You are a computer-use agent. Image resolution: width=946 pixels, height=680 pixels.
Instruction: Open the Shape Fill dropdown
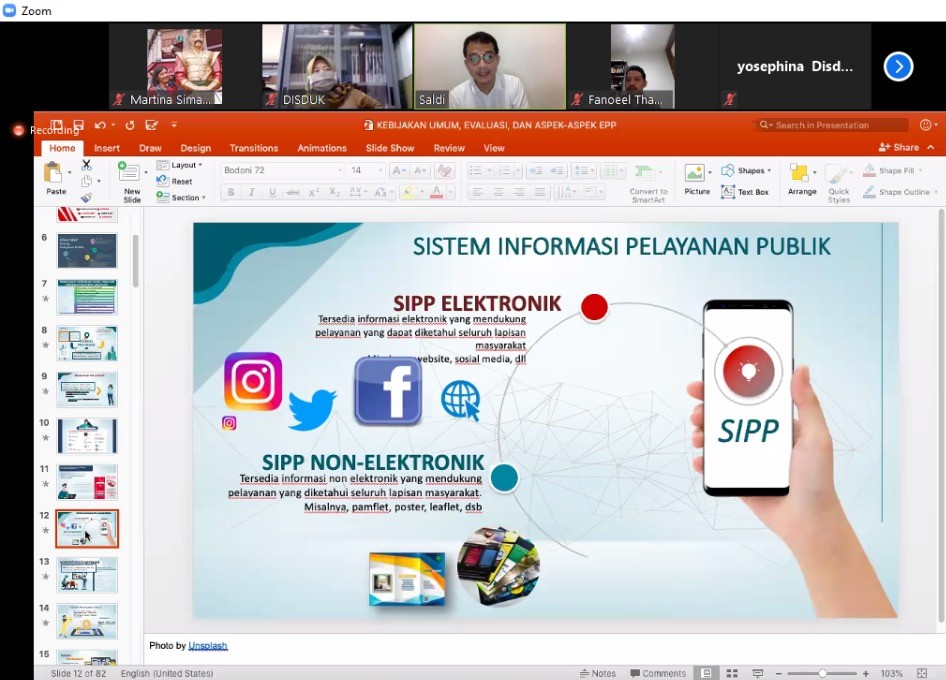tap(892, 171)
